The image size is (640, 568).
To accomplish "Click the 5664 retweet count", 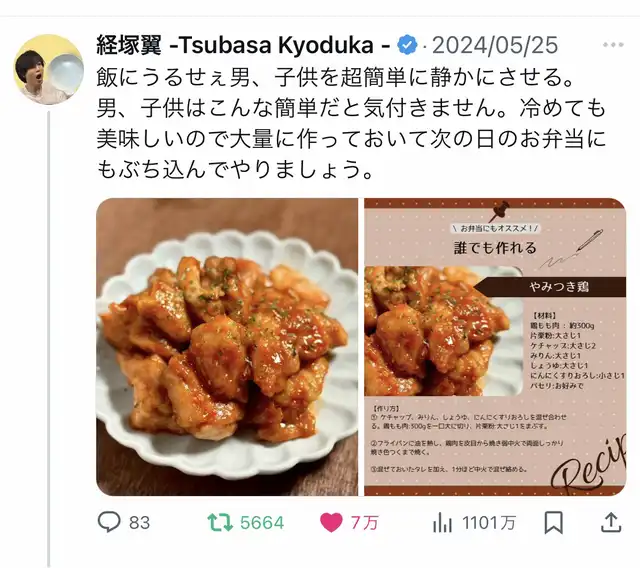I will click(262, 523).
